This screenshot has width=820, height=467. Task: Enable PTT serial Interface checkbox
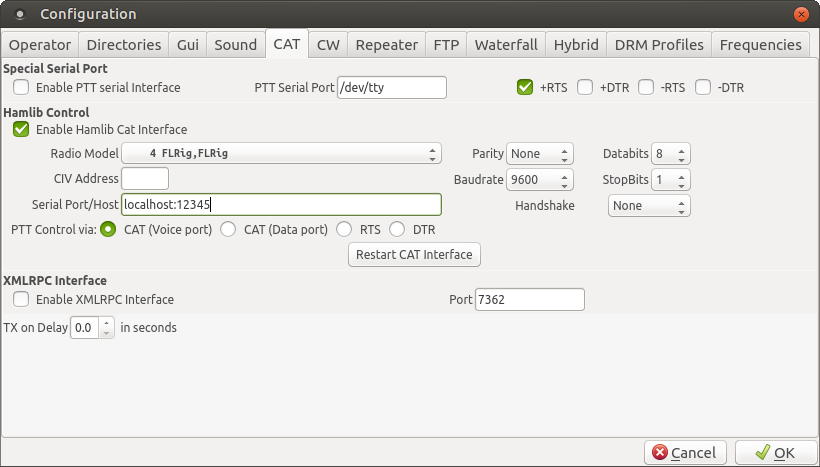click(21, 88)
